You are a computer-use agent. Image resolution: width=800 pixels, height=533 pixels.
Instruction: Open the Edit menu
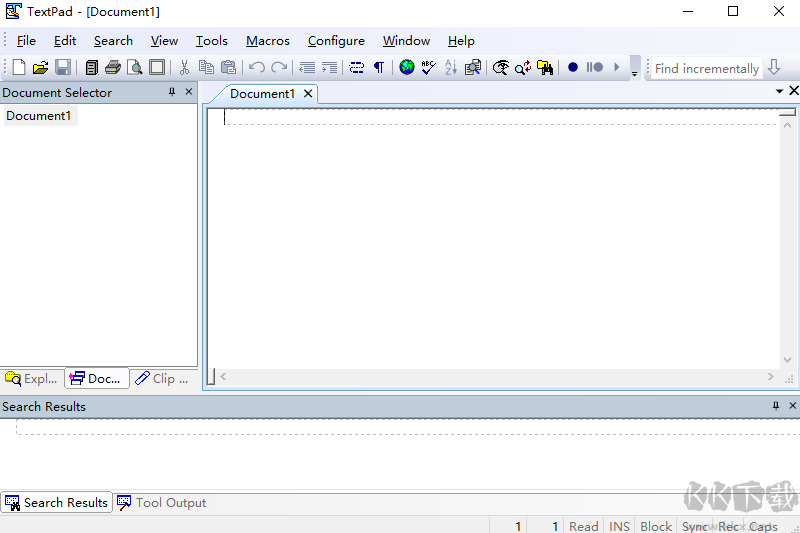click(65, 41)
